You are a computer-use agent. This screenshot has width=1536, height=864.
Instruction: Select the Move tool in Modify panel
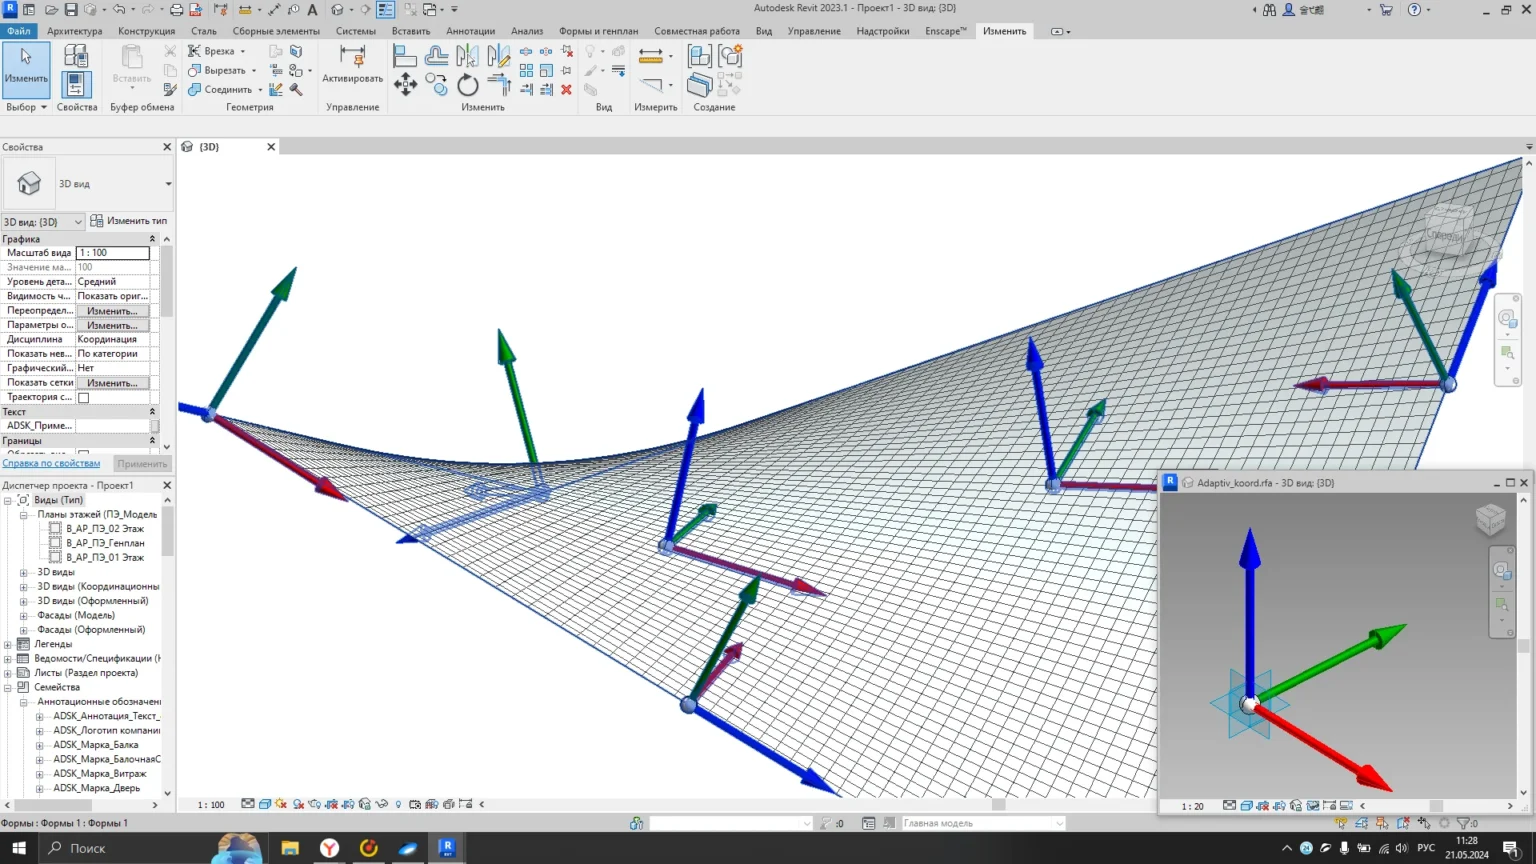pyautogui.click(x=405, y=85)
